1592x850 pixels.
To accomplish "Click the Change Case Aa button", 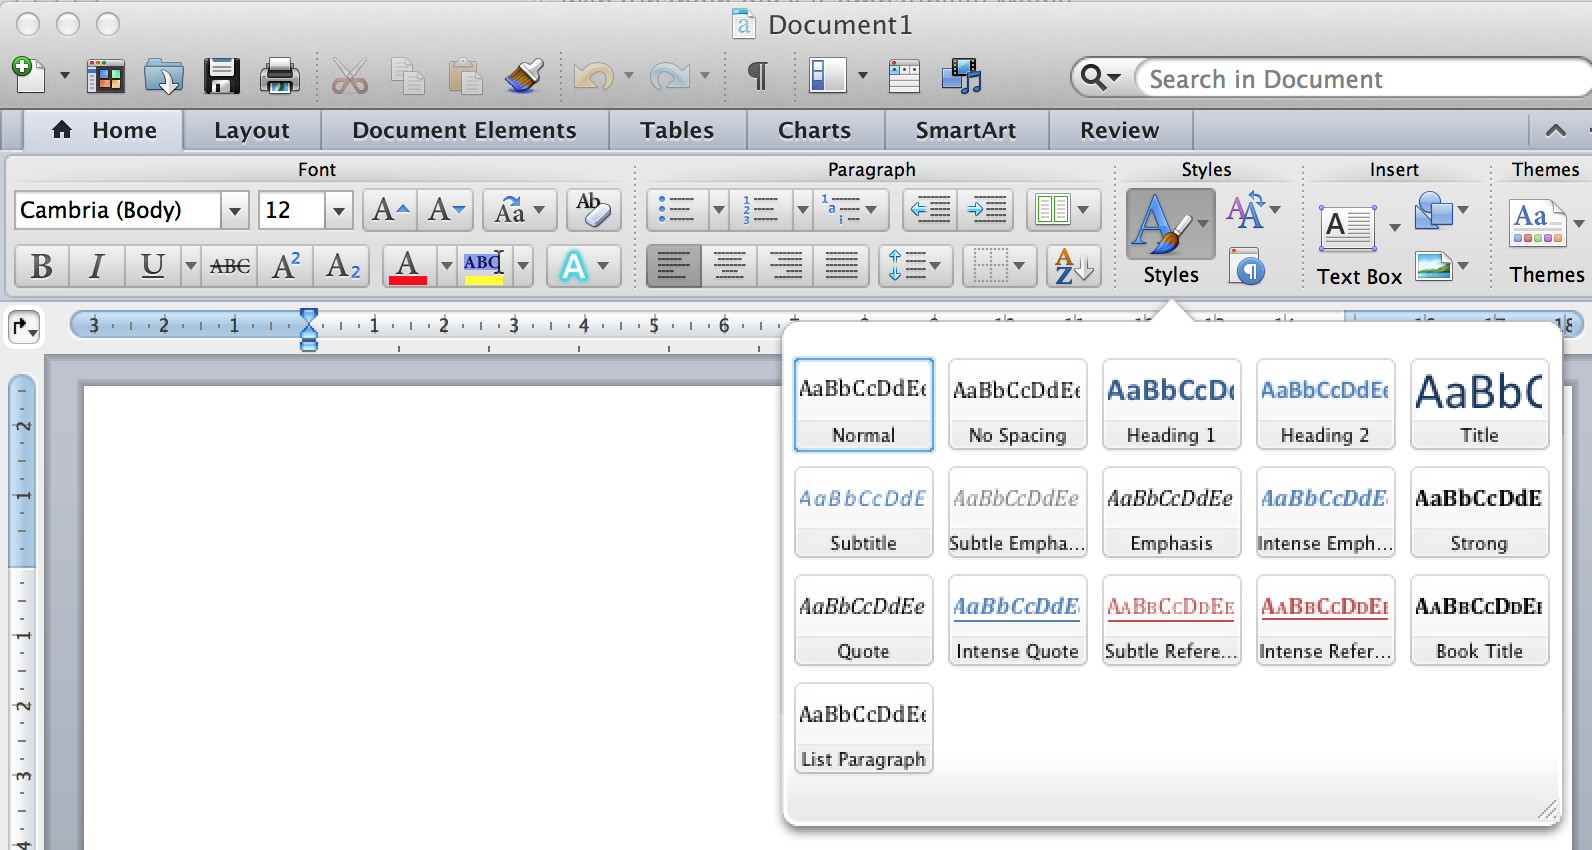I will click(x=519, y=210).
